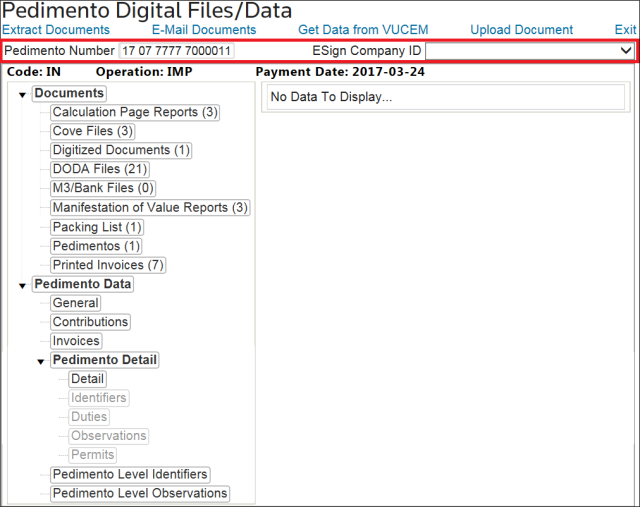
Task: Collapse the Pedimento Data tree arrow
Action: tap(22, 286)
